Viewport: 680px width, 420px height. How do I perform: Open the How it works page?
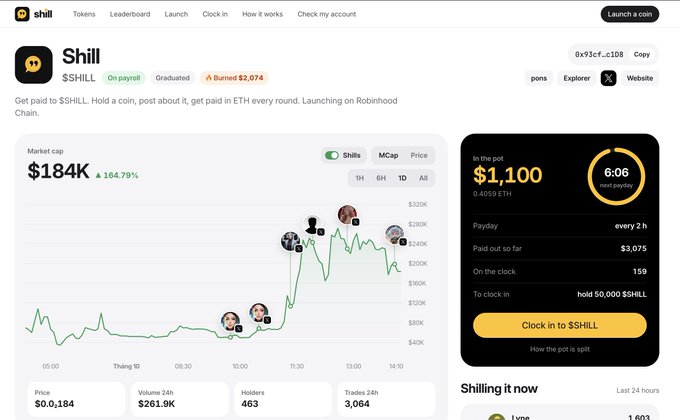(262, 14)
